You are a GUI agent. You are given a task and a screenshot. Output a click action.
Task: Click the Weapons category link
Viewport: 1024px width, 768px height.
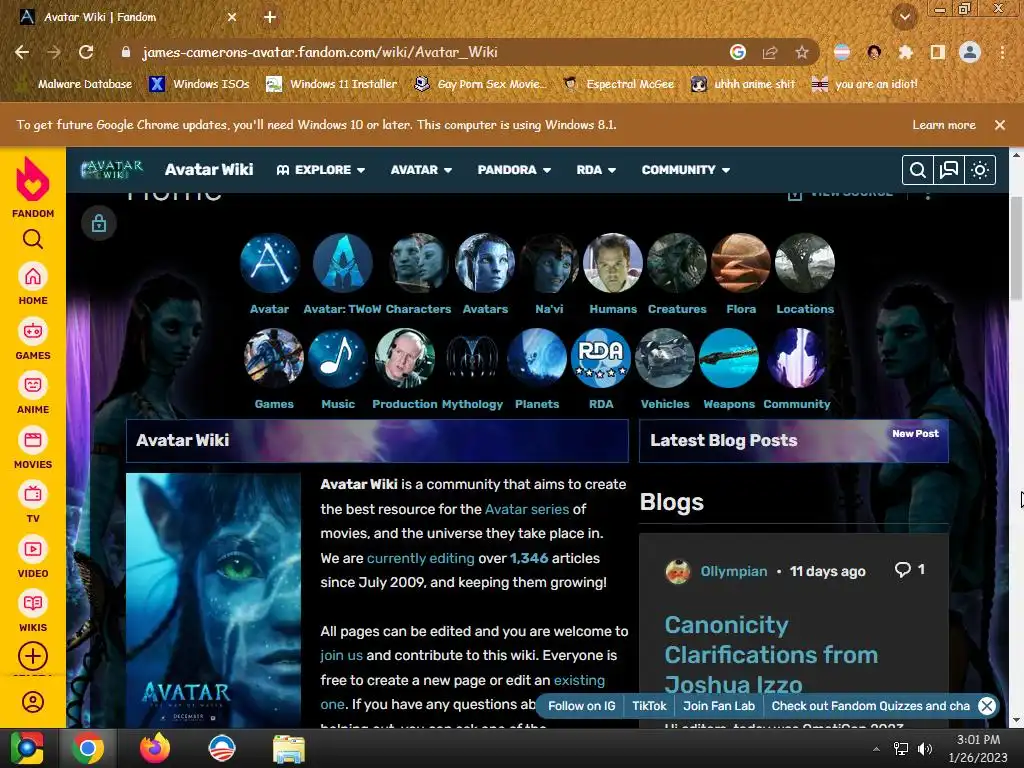729,404
